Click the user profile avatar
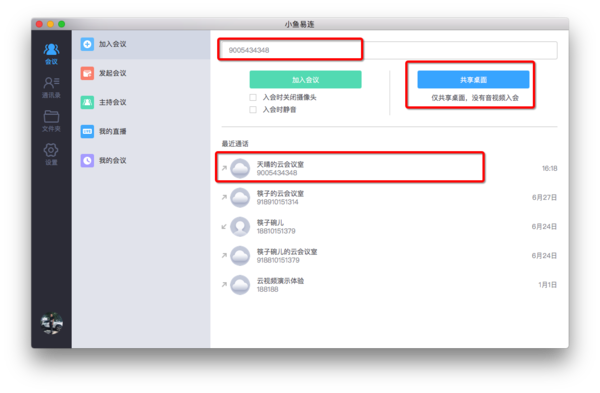The height and width of the screenshot is (393, 600). pos(52,323)
